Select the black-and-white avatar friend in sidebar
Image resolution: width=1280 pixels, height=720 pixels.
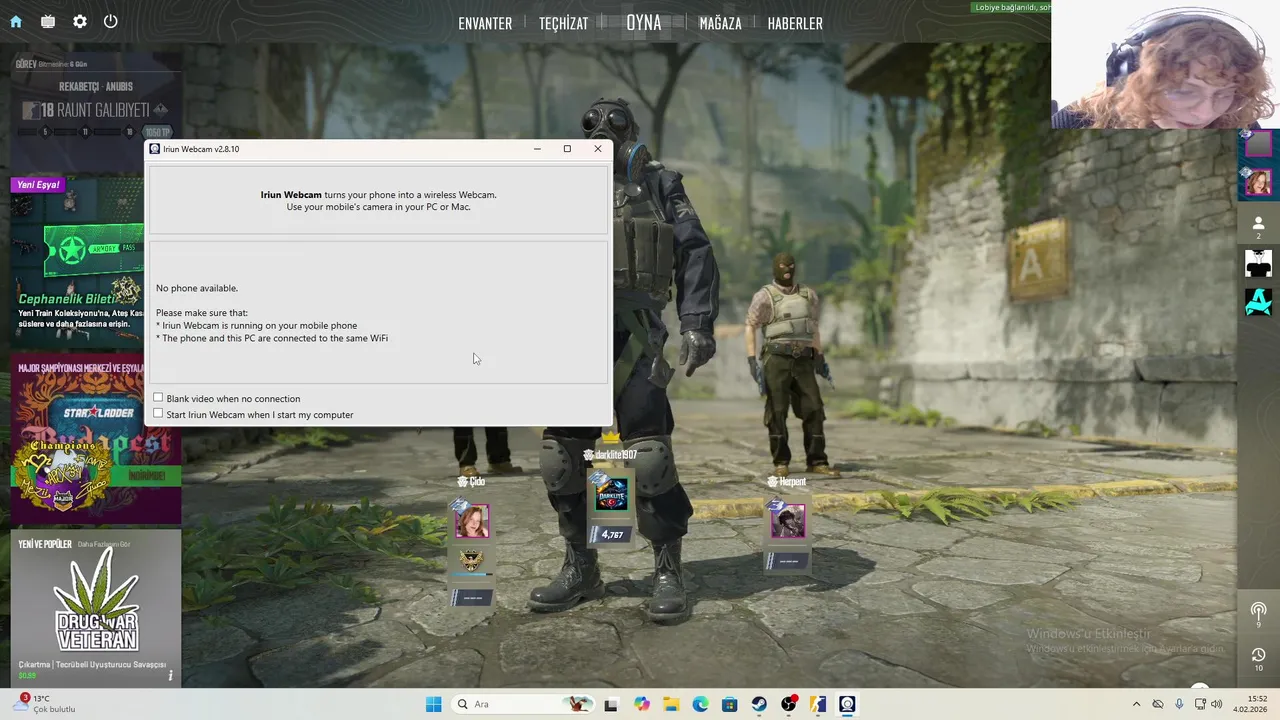point(1258,263)
